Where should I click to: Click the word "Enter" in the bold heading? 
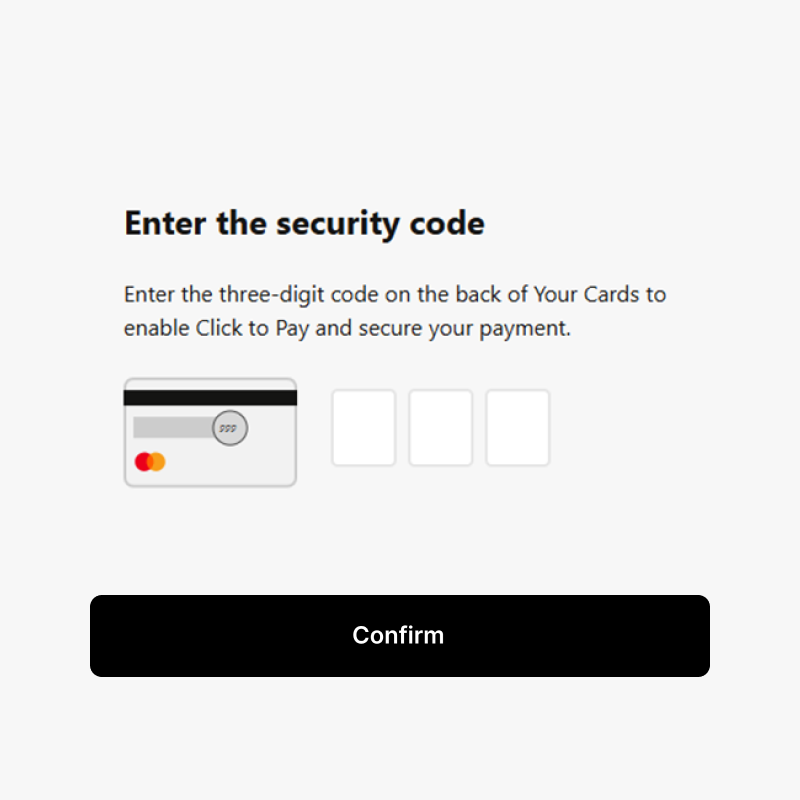[x=166, y=223]
